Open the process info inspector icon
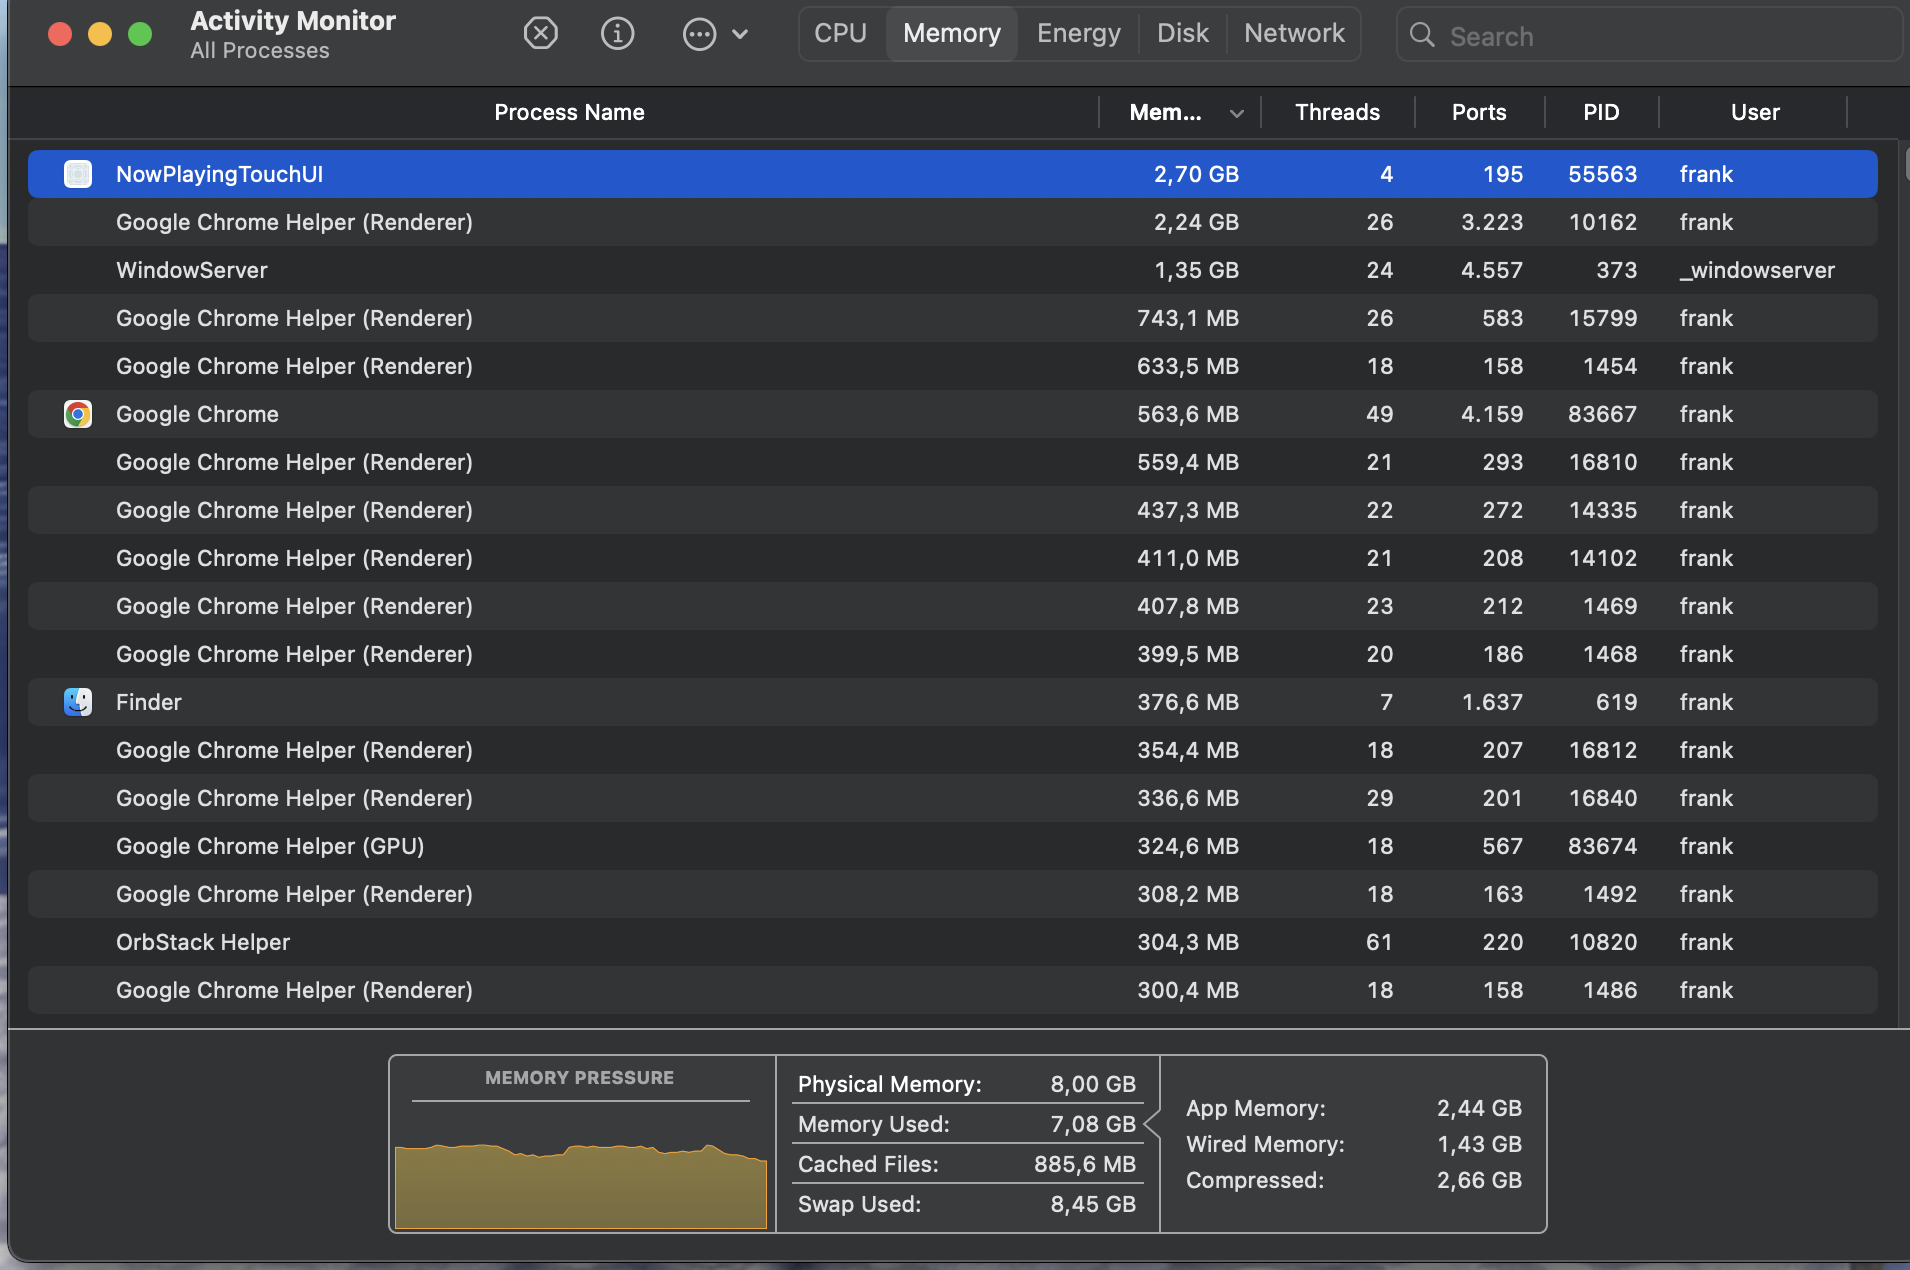 click(x=617, y=34)
